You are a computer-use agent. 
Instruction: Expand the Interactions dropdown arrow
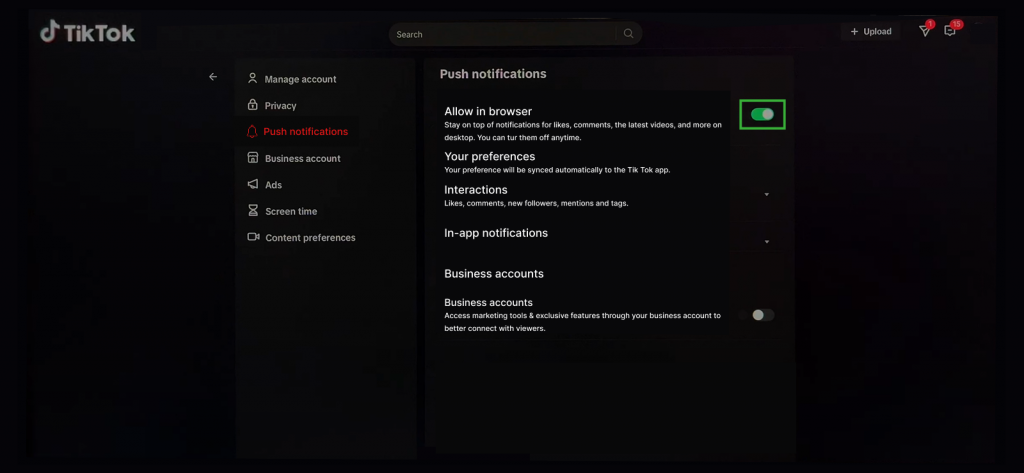[x=767, y=195]
